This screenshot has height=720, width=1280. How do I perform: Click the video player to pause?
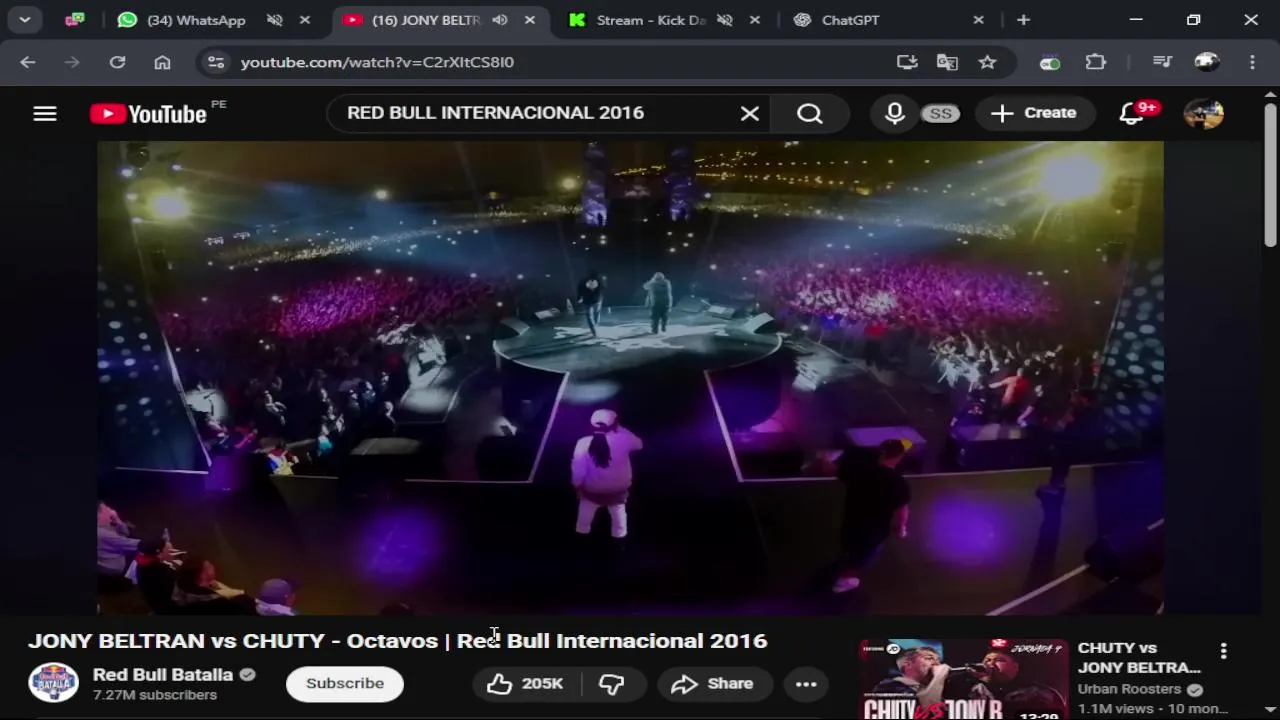(630, 377)
